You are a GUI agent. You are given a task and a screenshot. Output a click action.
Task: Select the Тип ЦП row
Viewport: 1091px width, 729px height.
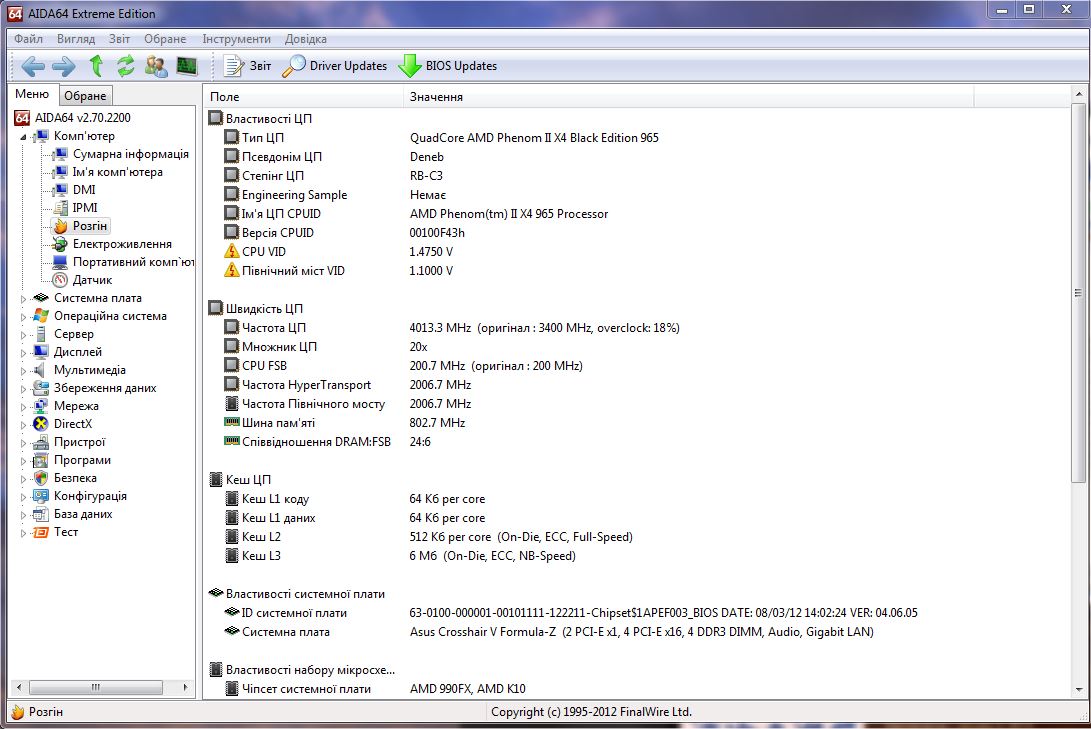coord(637,138)
